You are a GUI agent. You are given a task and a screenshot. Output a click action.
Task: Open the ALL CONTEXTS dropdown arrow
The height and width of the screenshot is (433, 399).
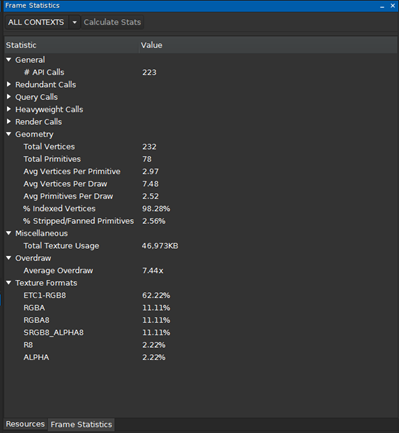75,22
